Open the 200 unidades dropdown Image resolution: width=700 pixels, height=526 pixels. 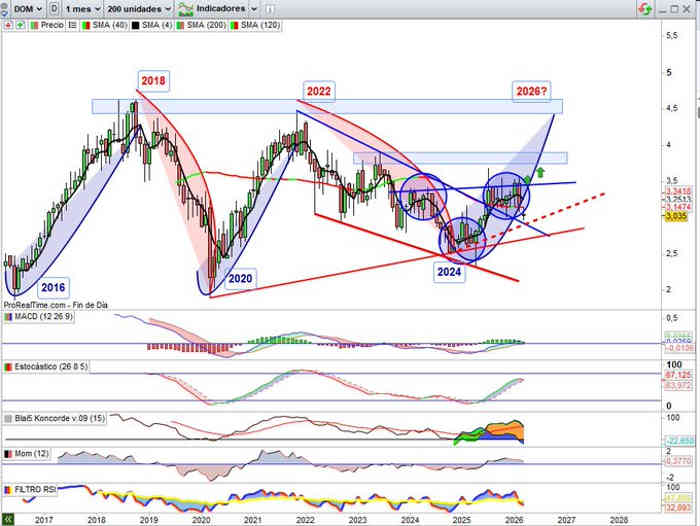[x=137, y=8]
